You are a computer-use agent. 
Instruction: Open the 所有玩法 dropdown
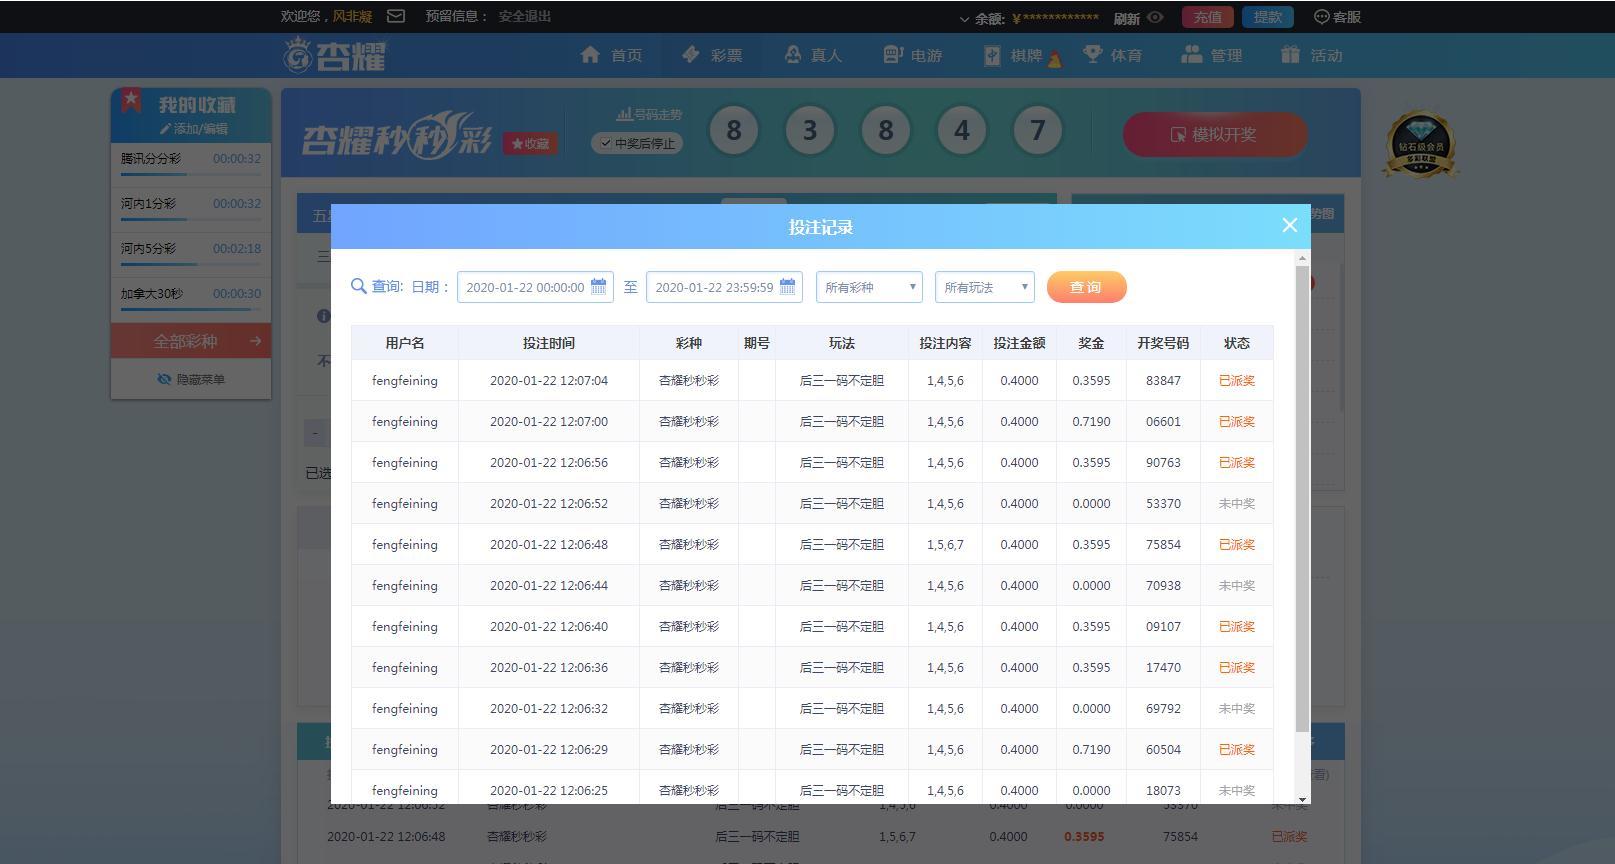click(x=985, y=287)
